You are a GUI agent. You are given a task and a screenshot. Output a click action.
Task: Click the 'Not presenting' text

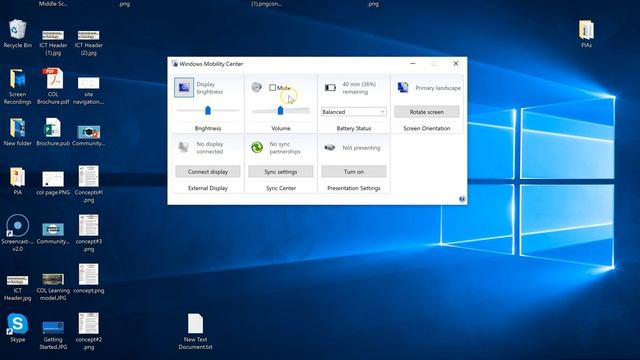[x=361, y=148]
